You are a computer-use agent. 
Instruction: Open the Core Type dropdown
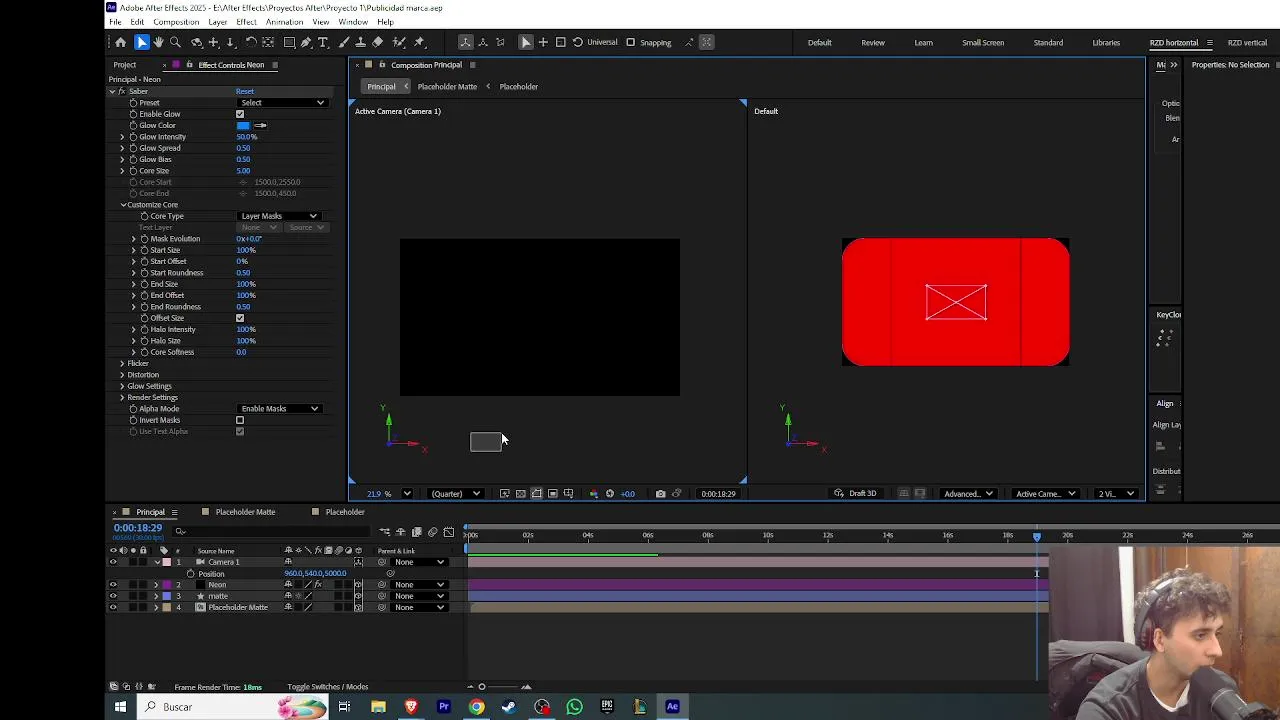[x=279, y=216]
